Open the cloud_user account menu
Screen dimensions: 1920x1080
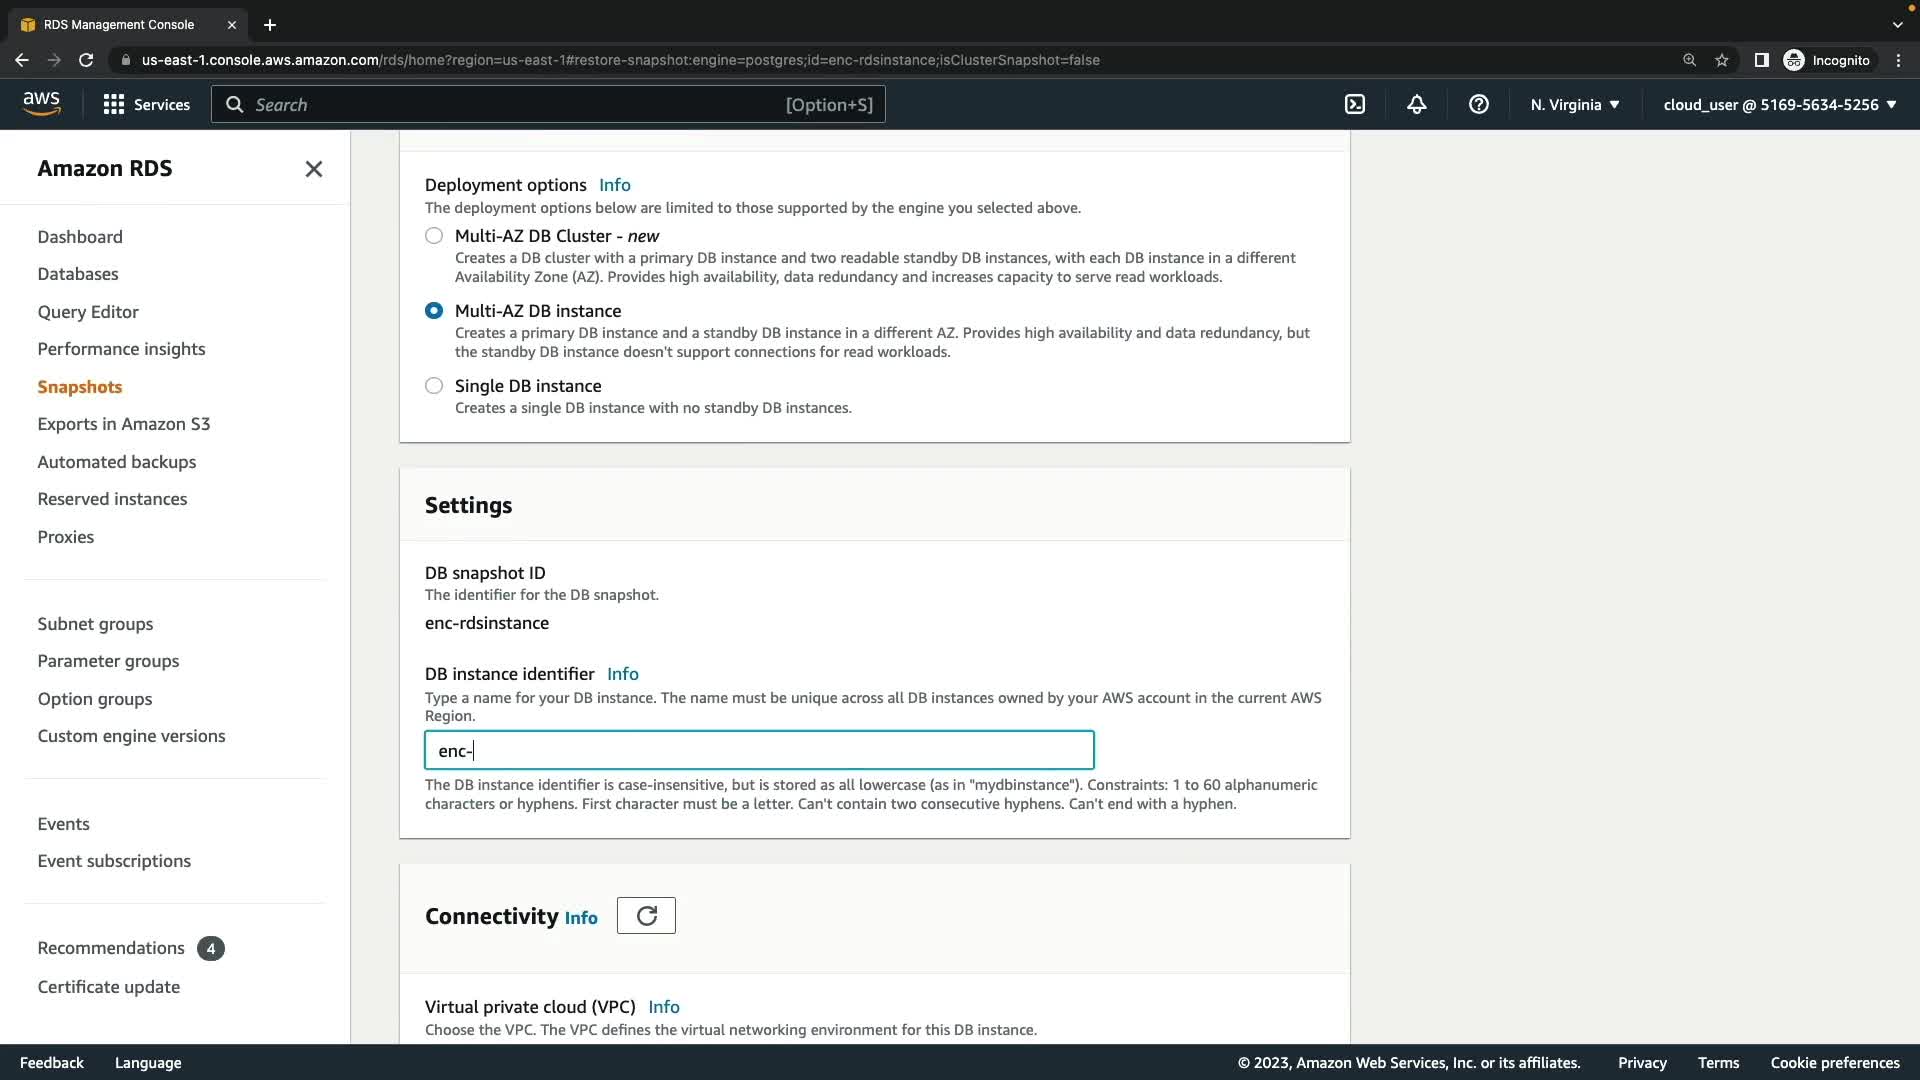1779,104
